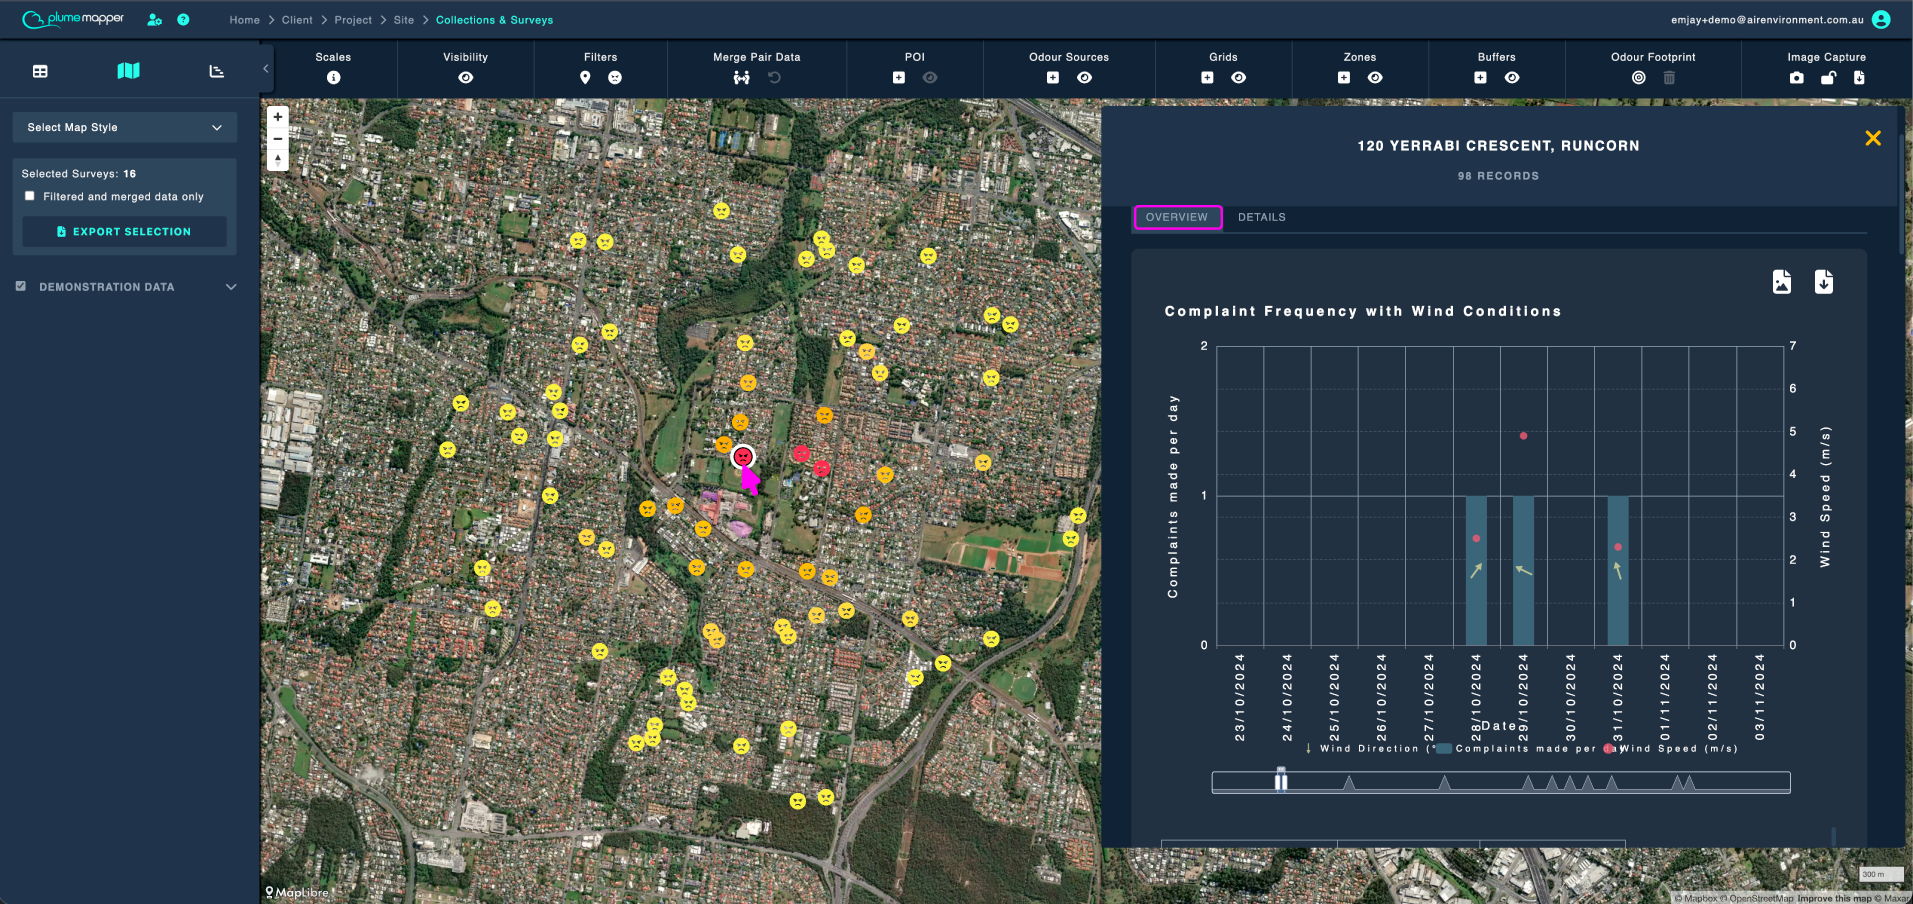
Task: Toggle POI visibility eye icon
Action: [x=930, y=77]
